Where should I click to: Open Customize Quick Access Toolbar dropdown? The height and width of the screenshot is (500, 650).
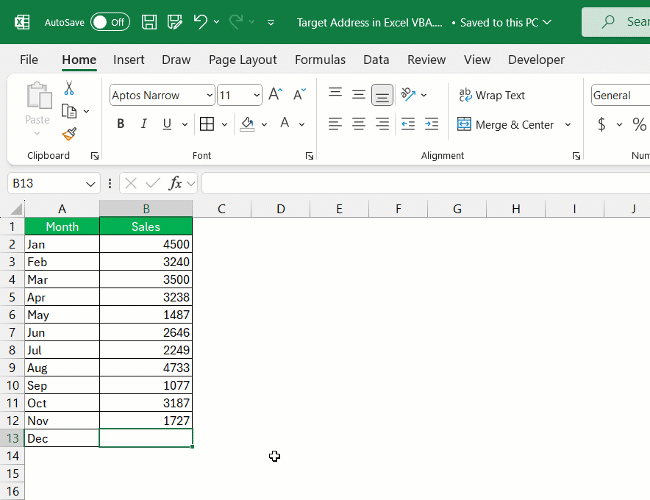pyautogui.click(x=271, y=22)
